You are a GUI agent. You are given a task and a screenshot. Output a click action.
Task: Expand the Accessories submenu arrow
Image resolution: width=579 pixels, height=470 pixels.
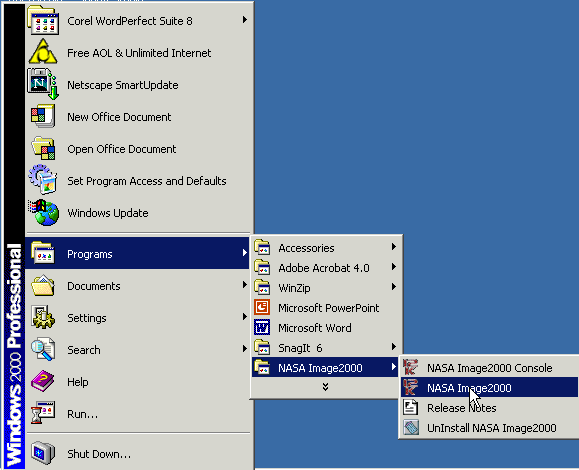394,246
